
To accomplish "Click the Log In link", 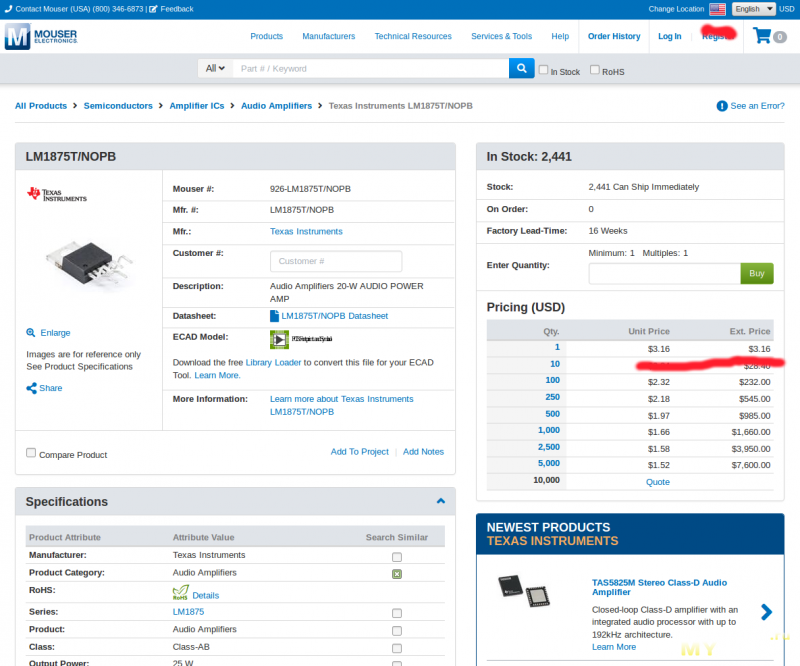I will [669, 36].
